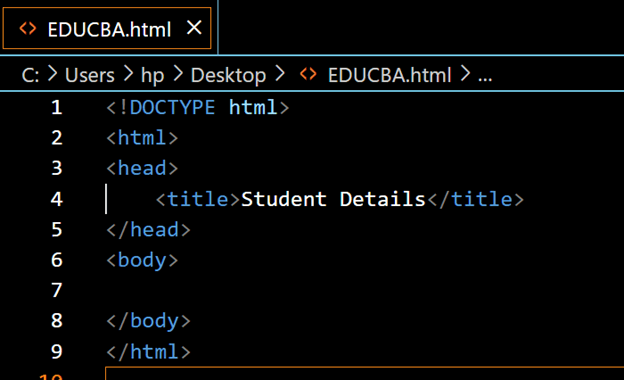Click EDUCBA.html in the breadcrumb path
Screen dimensions: 624x380
389,75
